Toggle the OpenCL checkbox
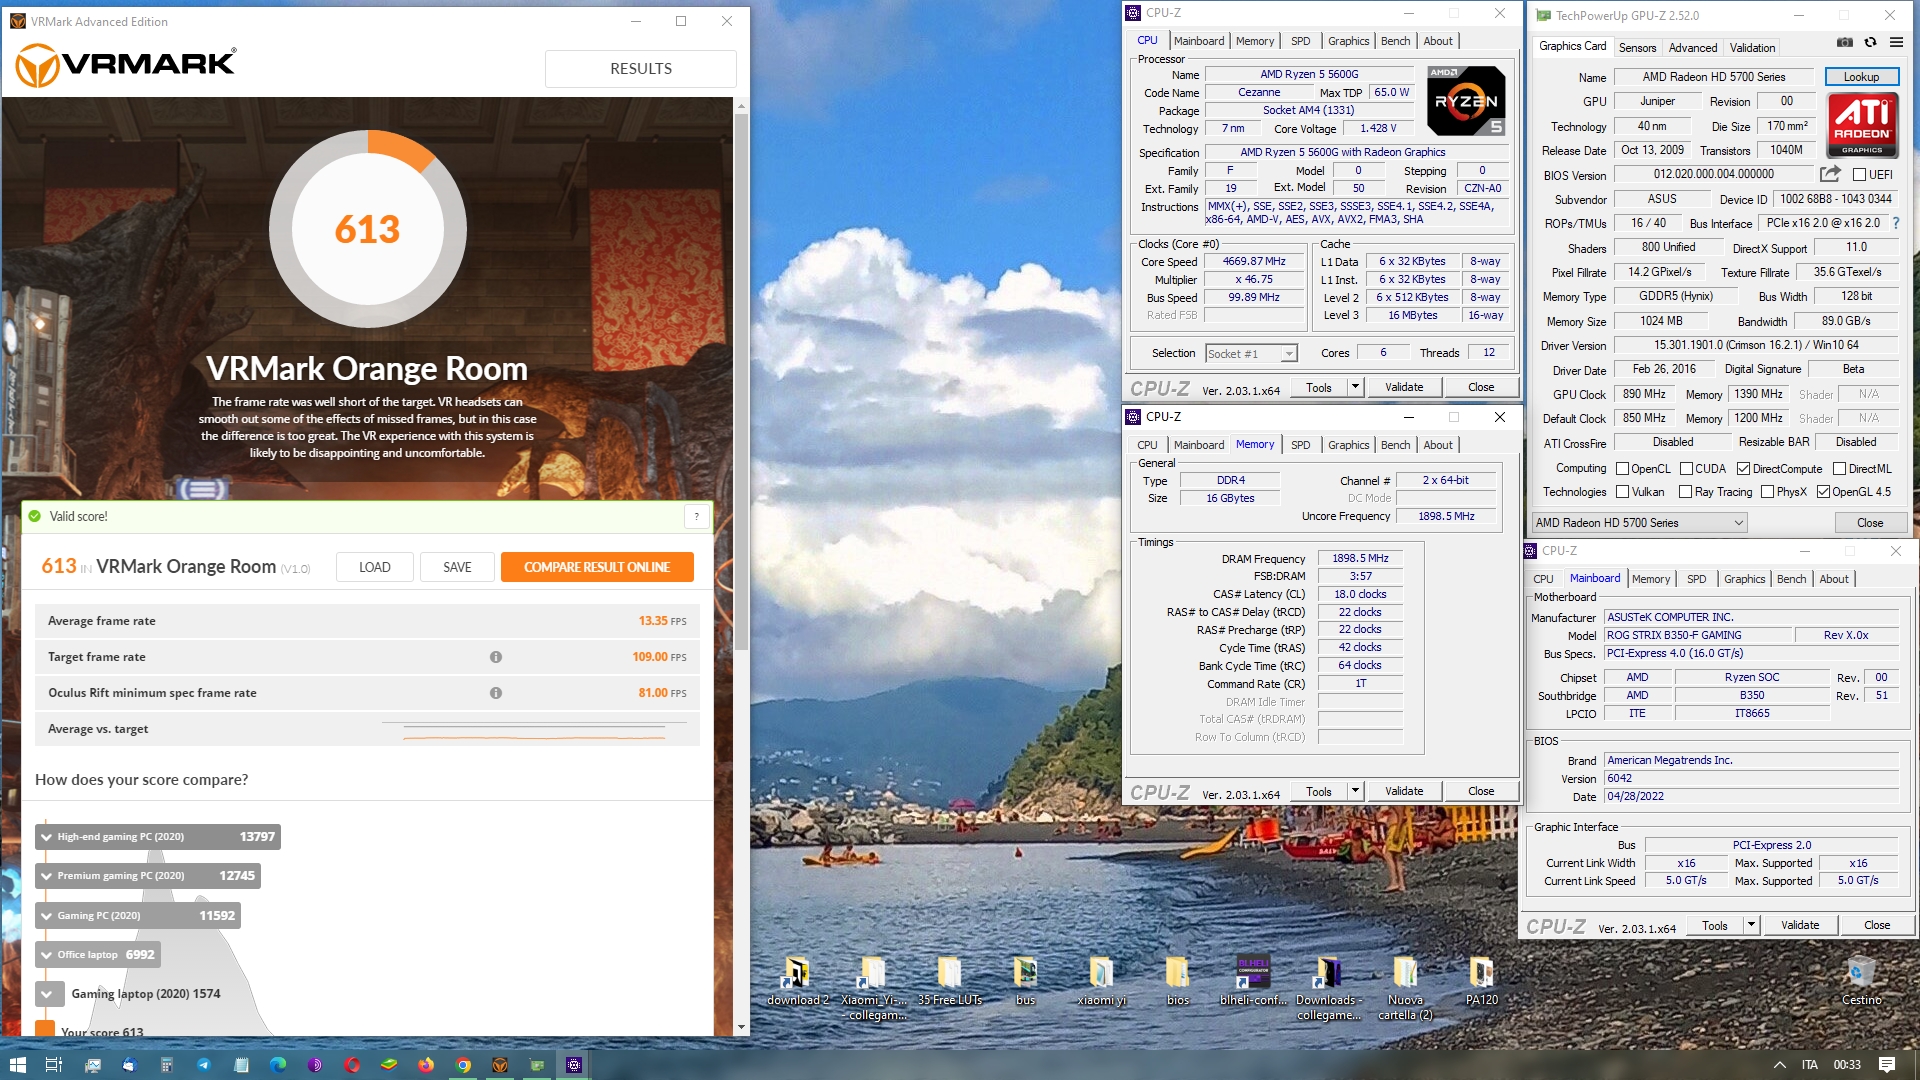Image resolution: width=1920 pixels, height=1080 pixels. [x=1622, y=469]
